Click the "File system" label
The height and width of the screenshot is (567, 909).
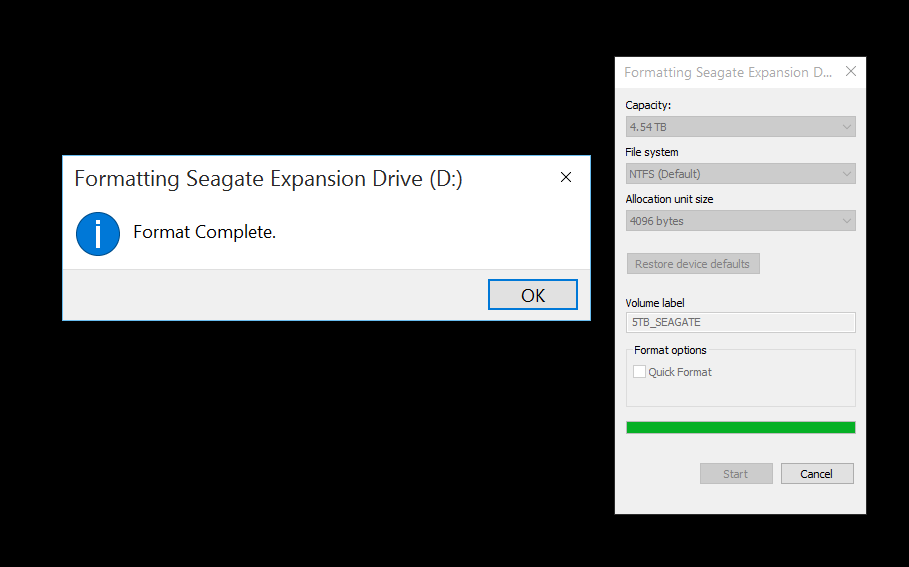(652, 152)
